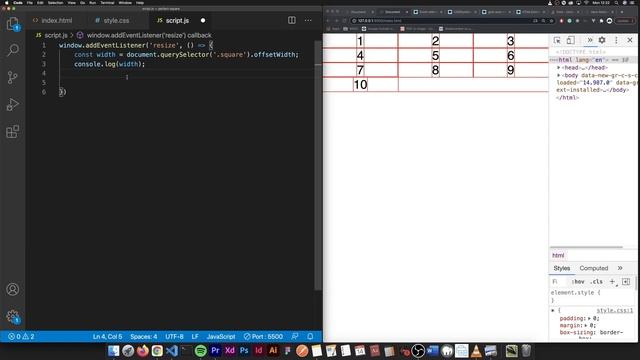Launch Premiere Pro from the Dock

215,351
